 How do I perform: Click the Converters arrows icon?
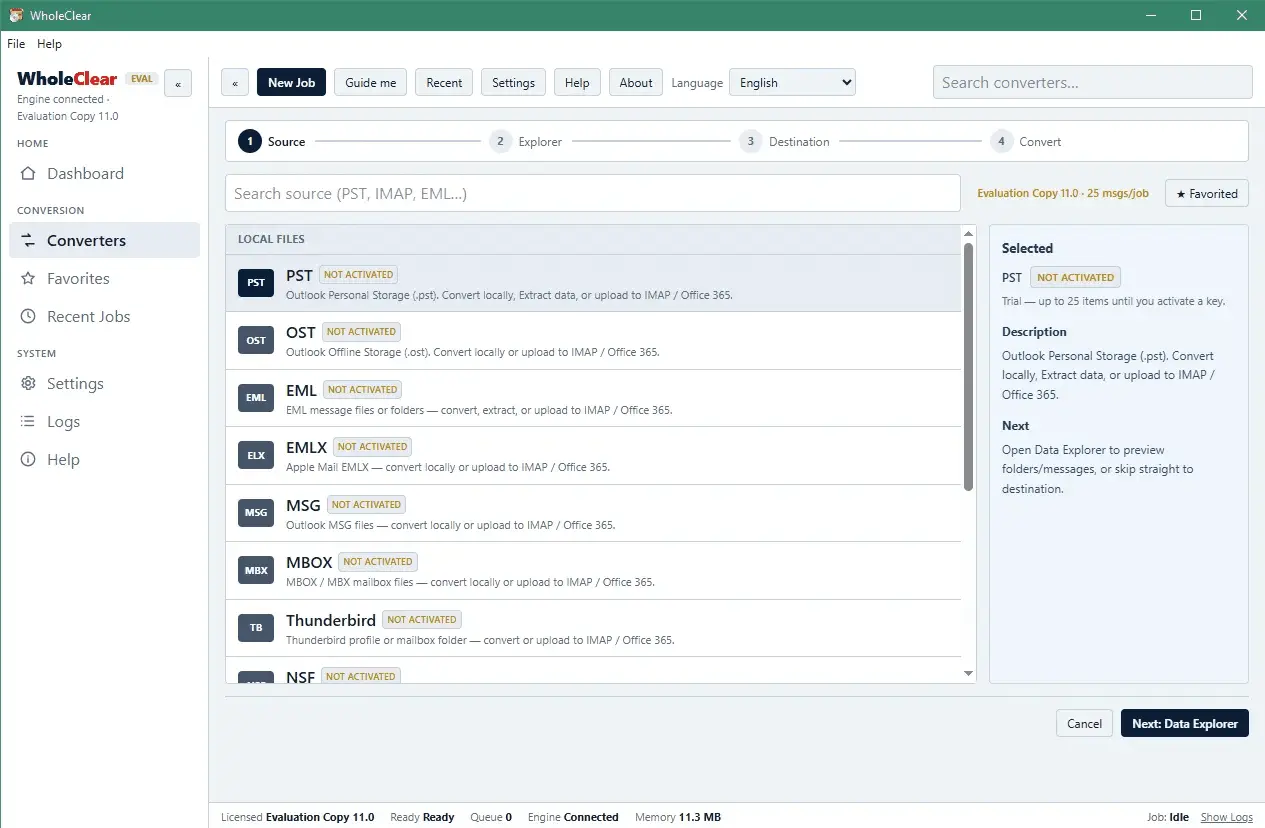28,241
